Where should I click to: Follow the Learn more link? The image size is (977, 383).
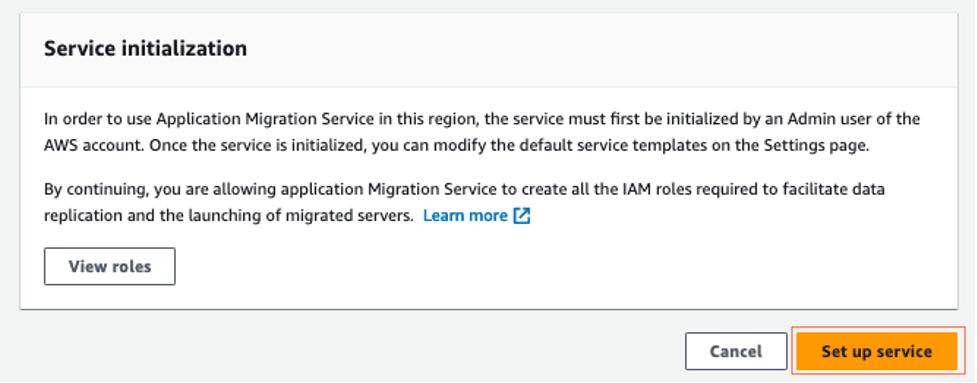pos(465,215)
